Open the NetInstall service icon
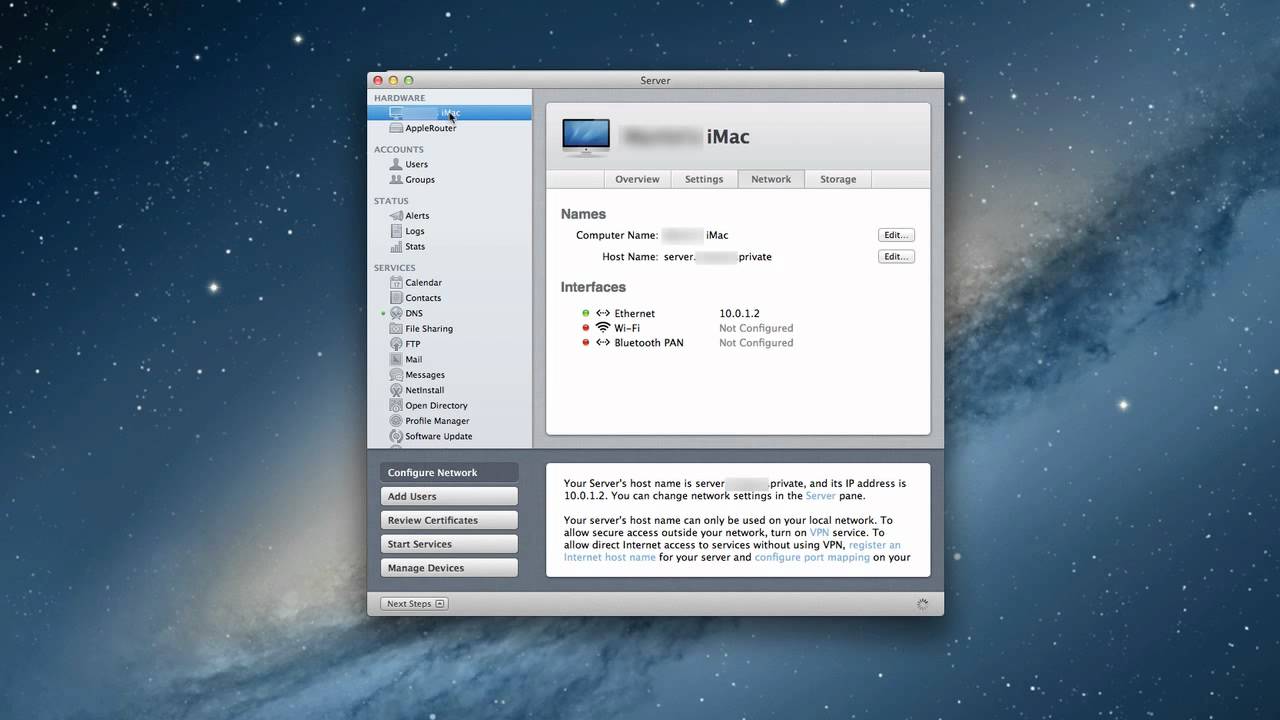 click(x=397, y=390)
